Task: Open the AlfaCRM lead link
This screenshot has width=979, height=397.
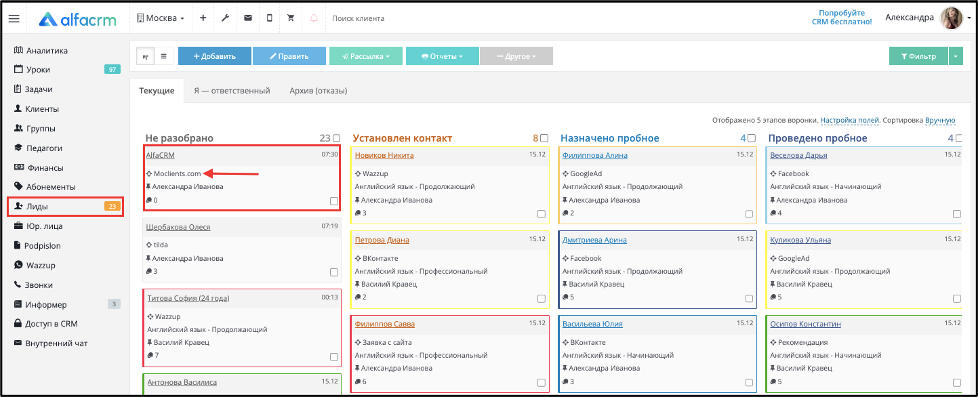Action: click(160, 155)
